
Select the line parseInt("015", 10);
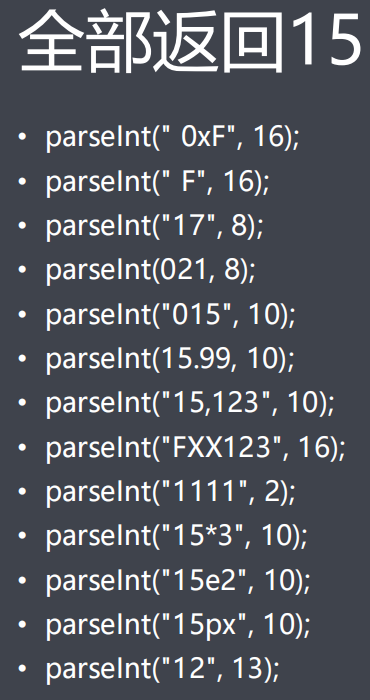170,315
